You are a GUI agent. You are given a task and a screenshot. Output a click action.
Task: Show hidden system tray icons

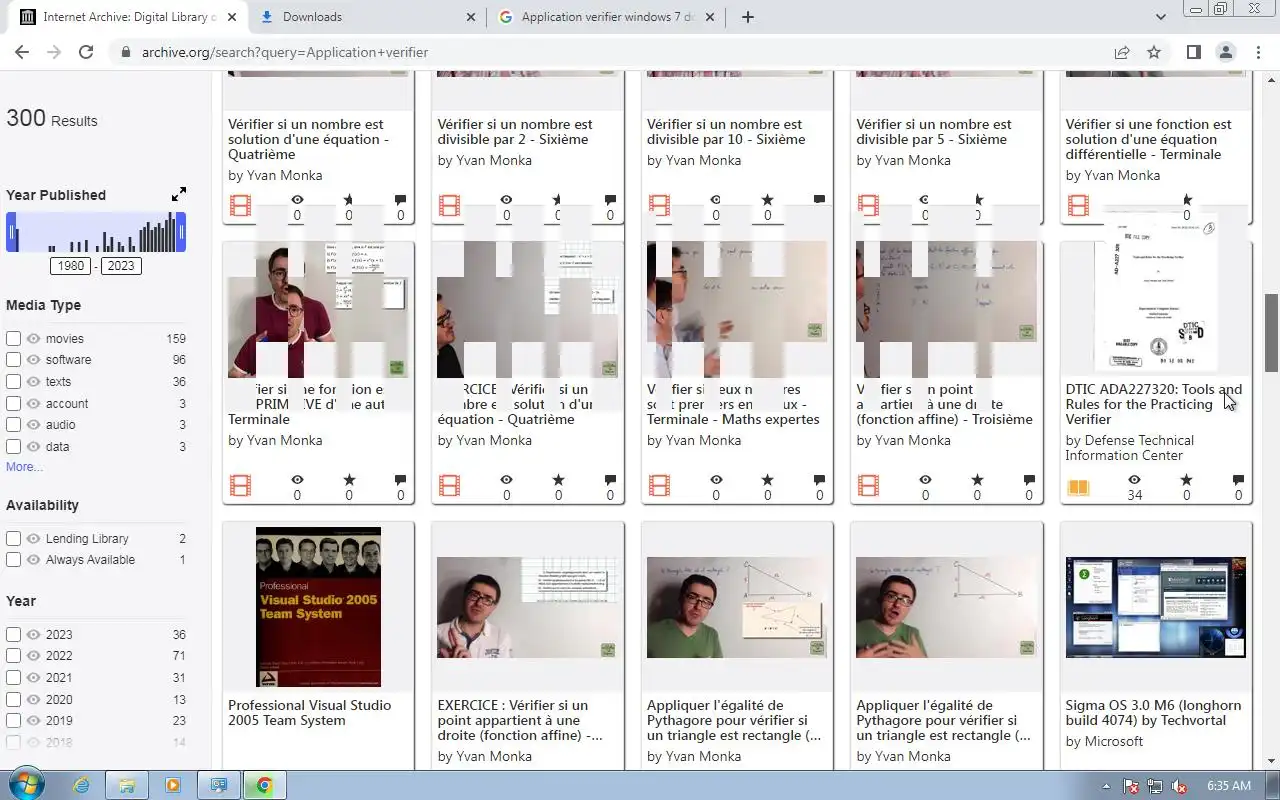pyautogui.click(x=1106, y=786)
